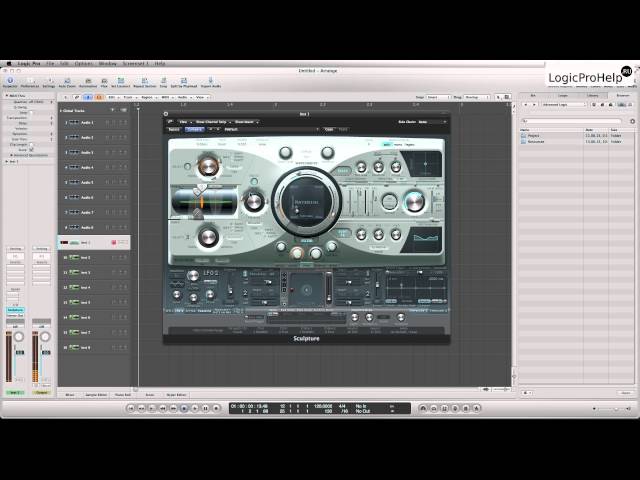
Task: Click the Stop transport button
Action: point(184,408)
